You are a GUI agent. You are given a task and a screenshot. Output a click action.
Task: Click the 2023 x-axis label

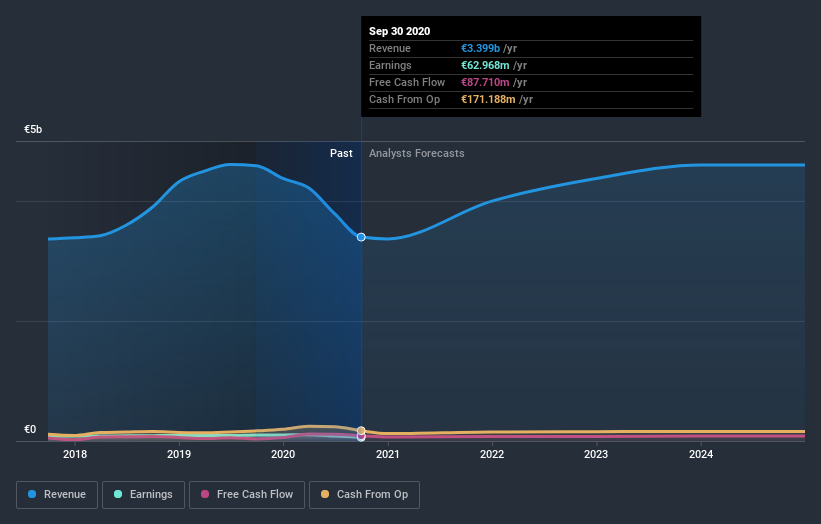[596, 454]
